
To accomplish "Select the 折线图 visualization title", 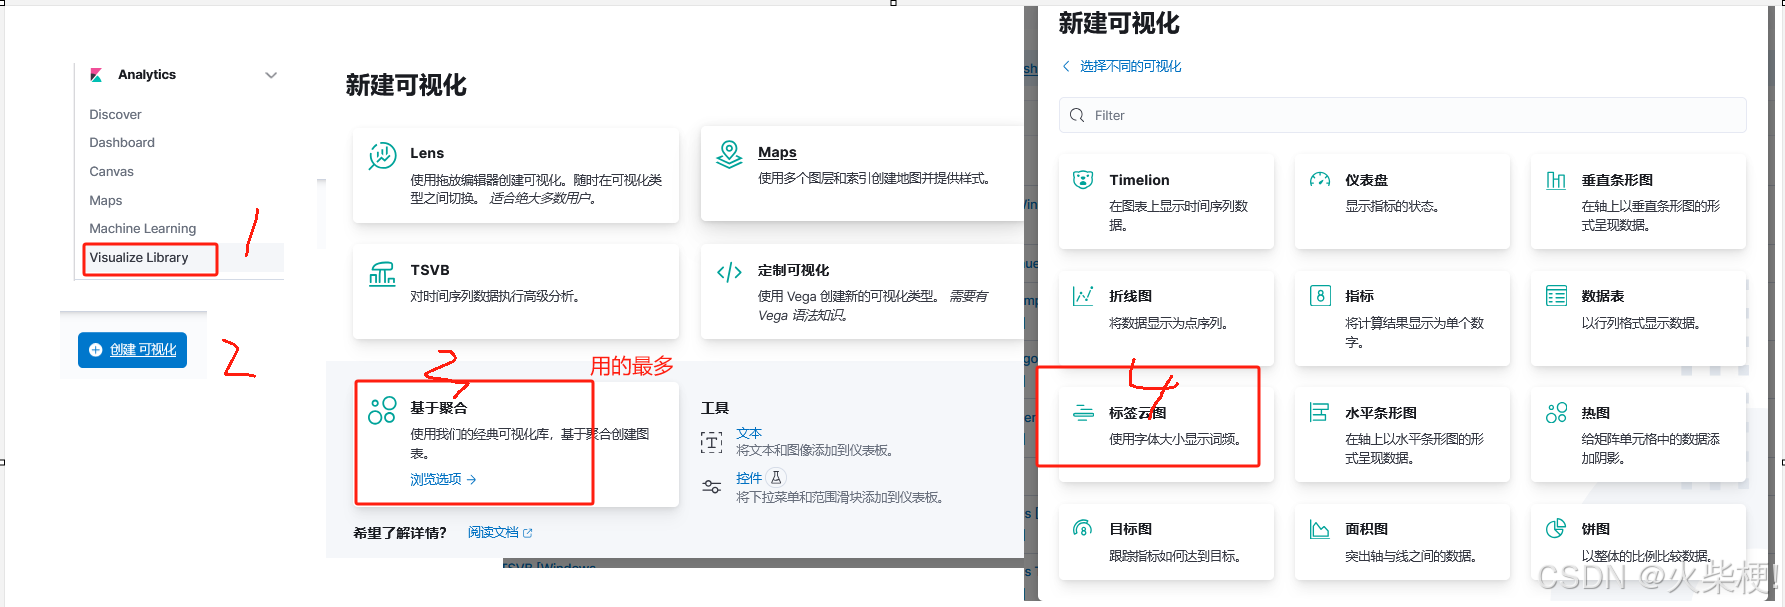I will (x=1130, y=296).
